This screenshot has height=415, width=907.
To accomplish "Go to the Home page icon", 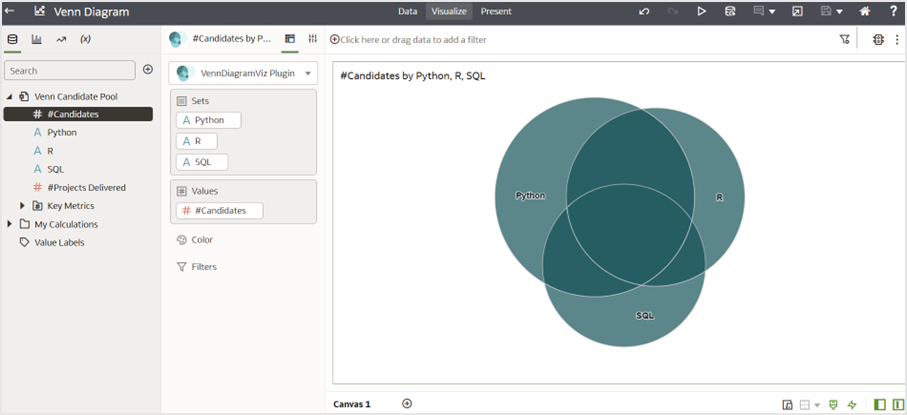I will point(865,11).
